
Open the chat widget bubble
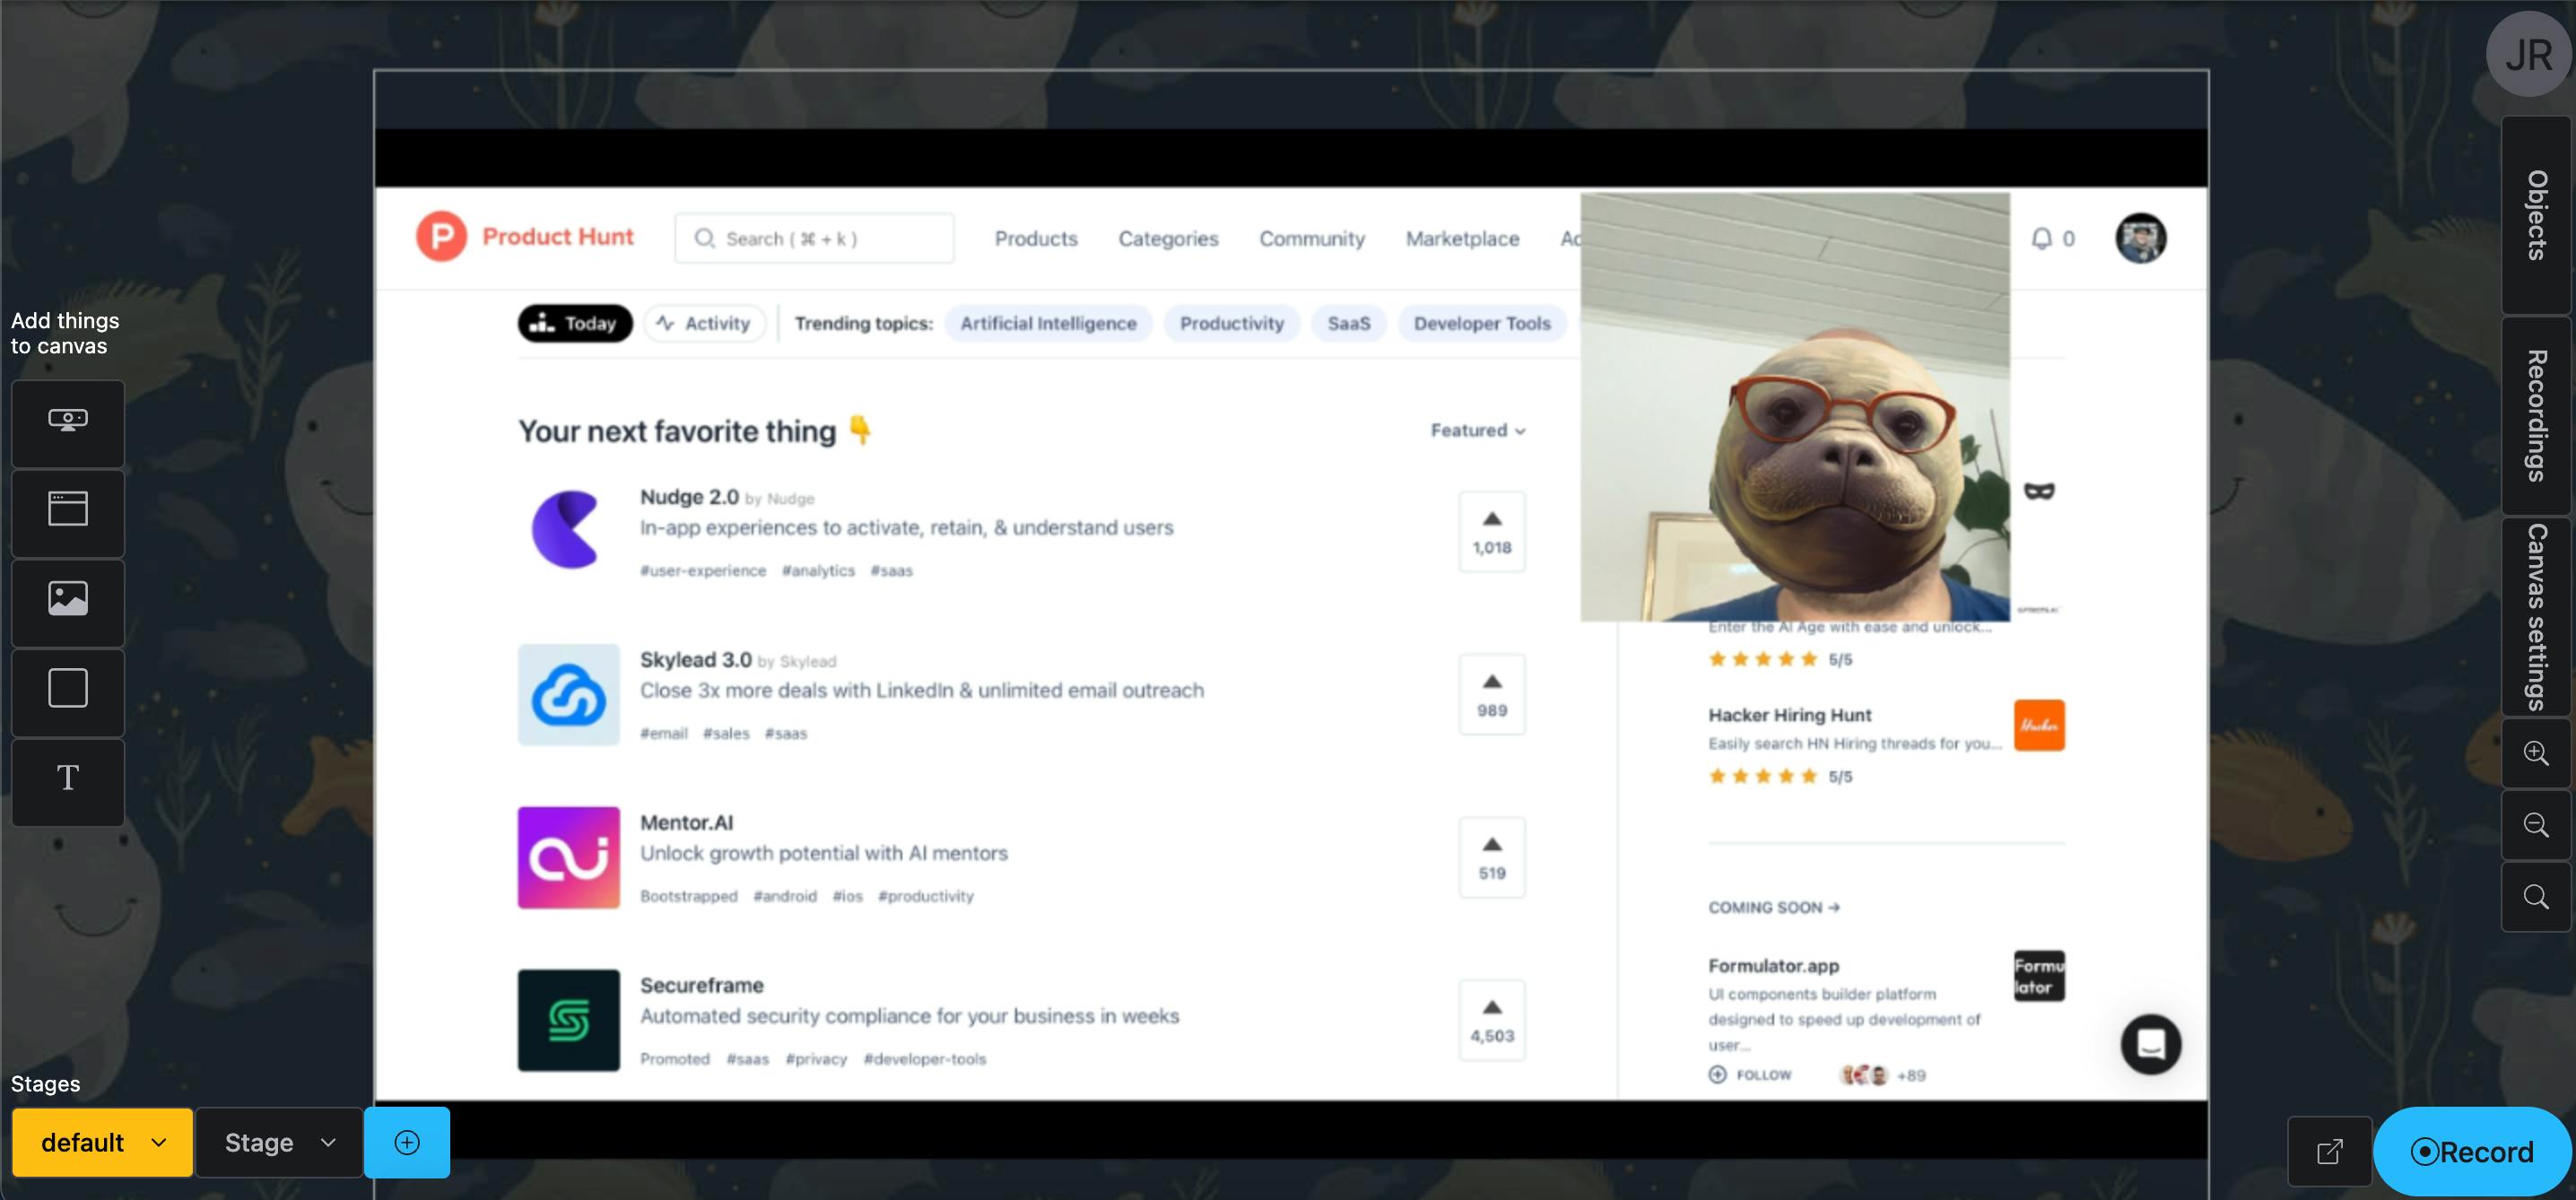pos(2151,1044)
